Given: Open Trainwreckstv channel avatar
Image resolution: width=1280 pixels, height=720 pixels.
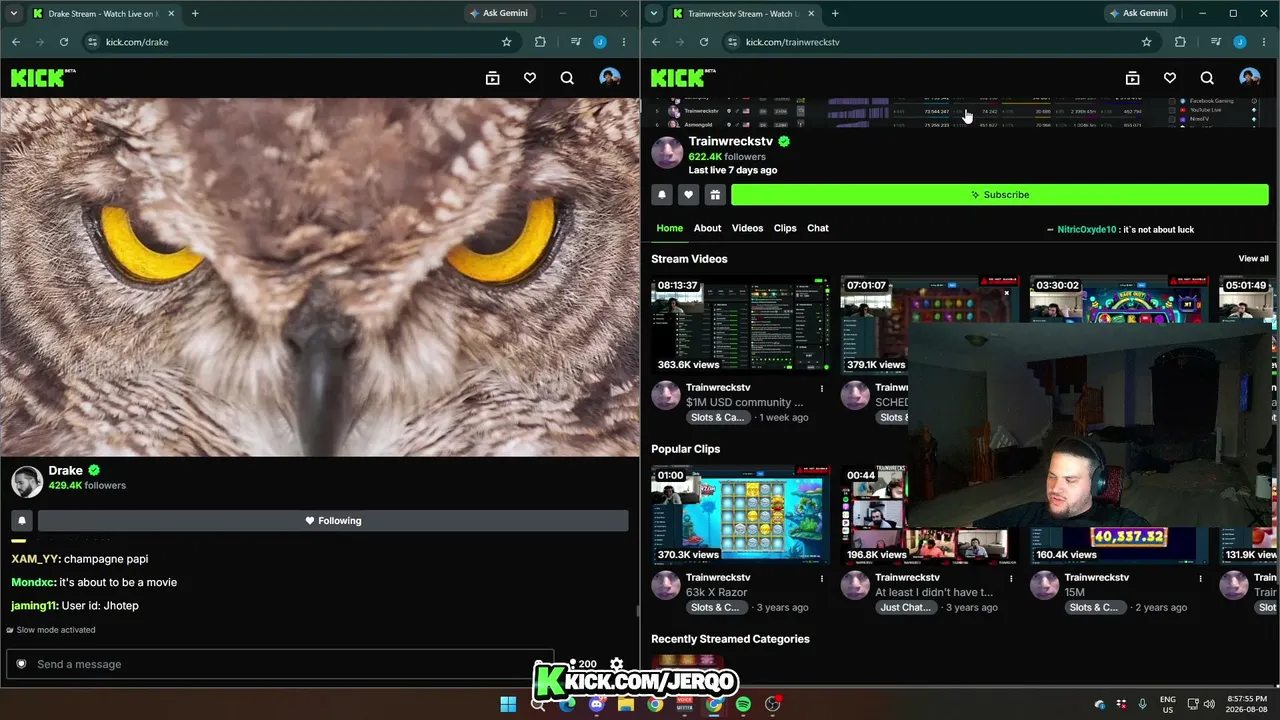Looking at the screenshot, I should tap(667, 153).
